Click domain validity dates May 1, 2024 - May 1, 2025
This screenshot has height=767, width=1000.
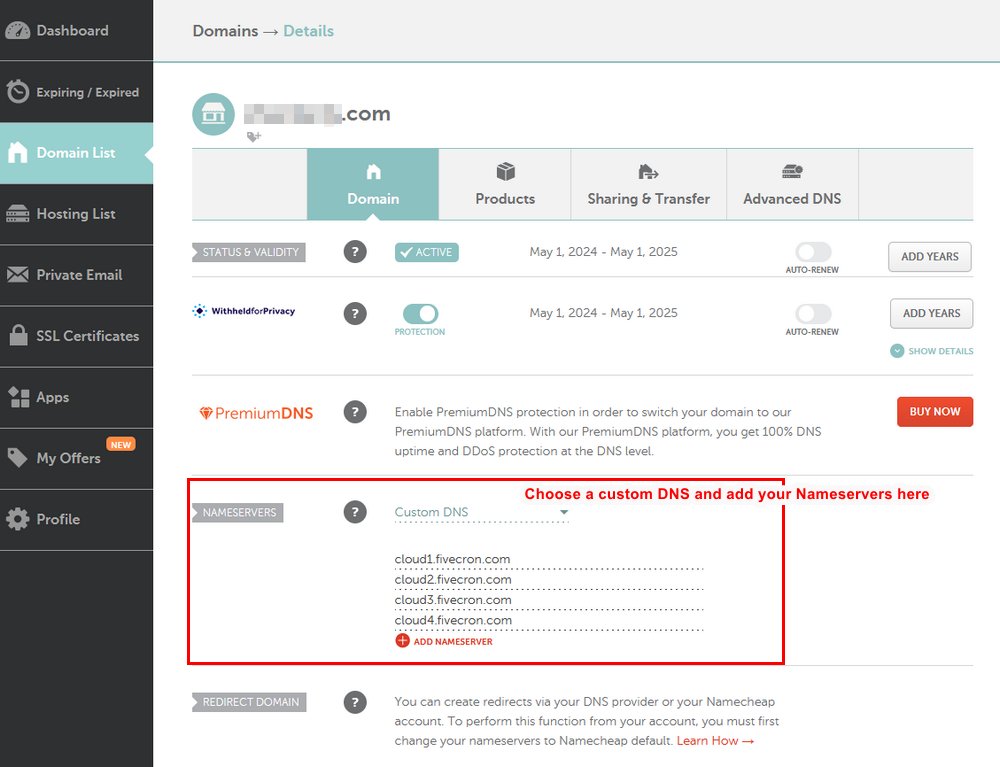[603, 252]
